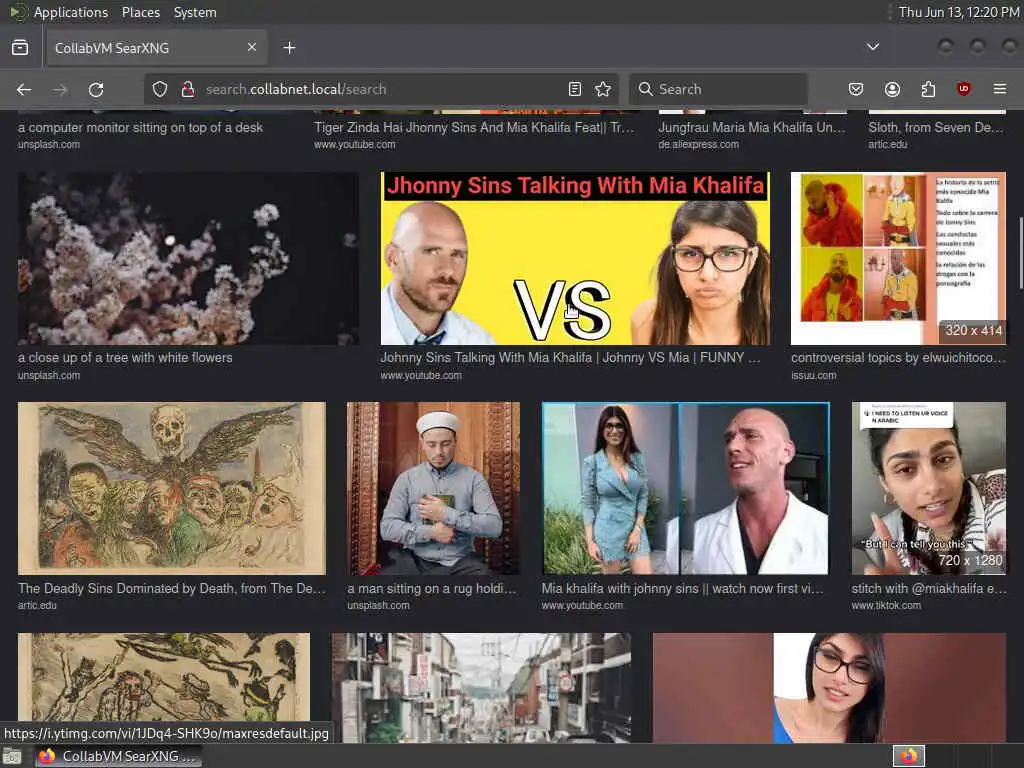
Task: Expand the list all tabs chevron
Action: (x=872, y=47)
